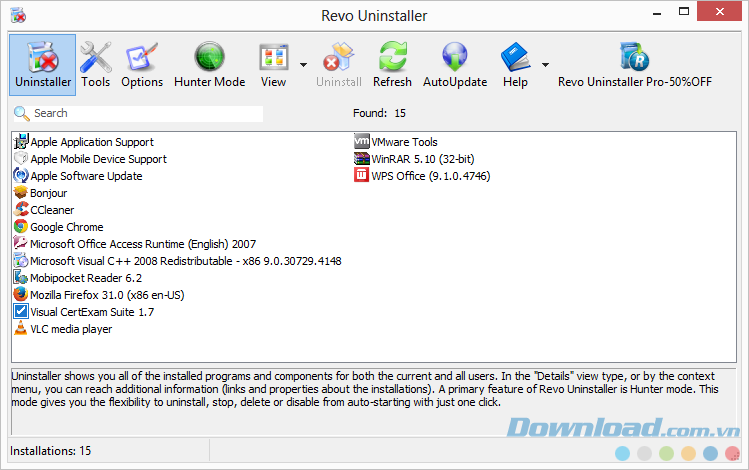Click the 'Apple Software Update' entry text
This screenshot has width=749, height=470.
86,176
